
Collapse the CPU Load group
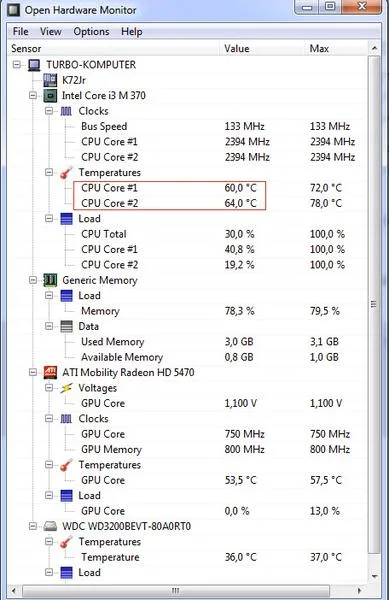49,218
